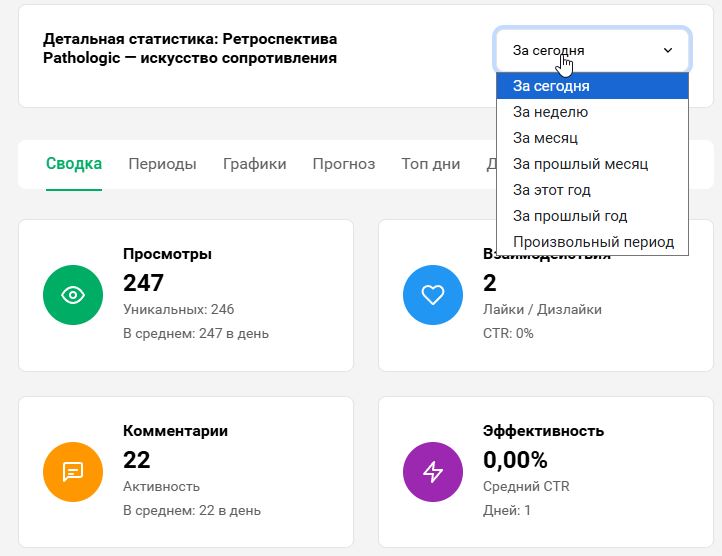Switch to the "Графики" tab
Screen dimensions: 722x556
click(x=254, y=164)
